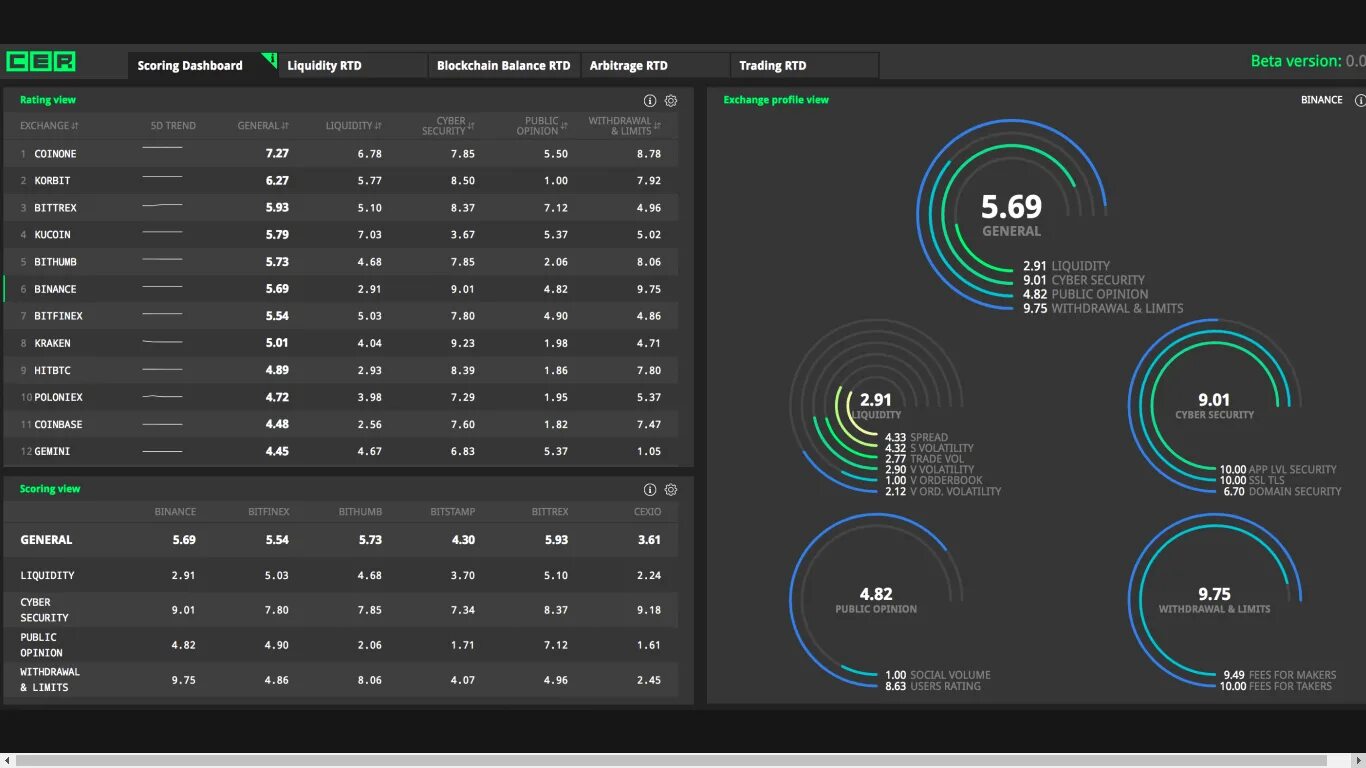Click info icon next to BINANCE profile
The width and height of the screenshot is (1366, 768).
click(x=1360, y=100)
